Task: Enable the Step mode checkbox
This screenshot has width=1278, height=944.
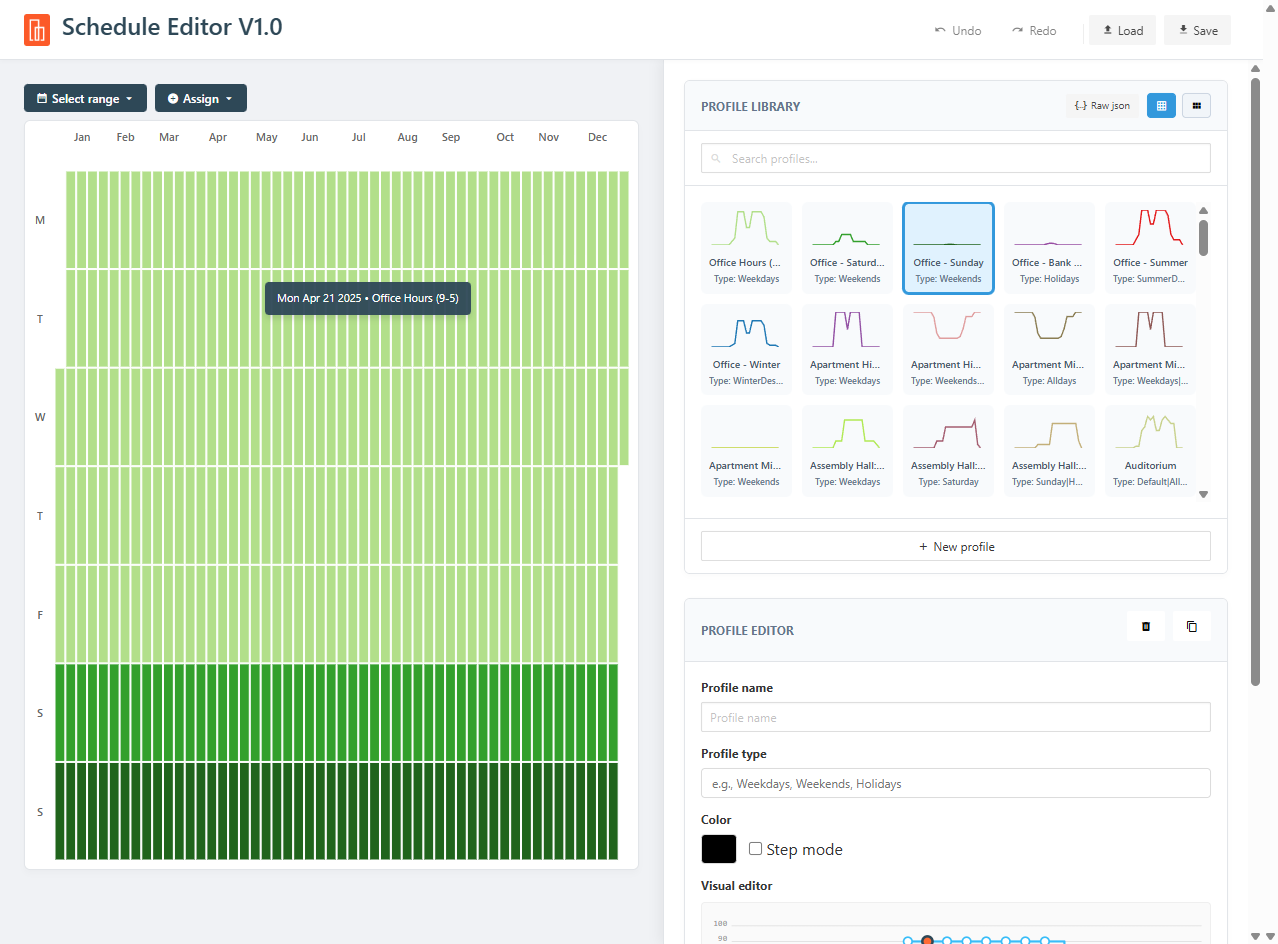Action: (756, 849)
